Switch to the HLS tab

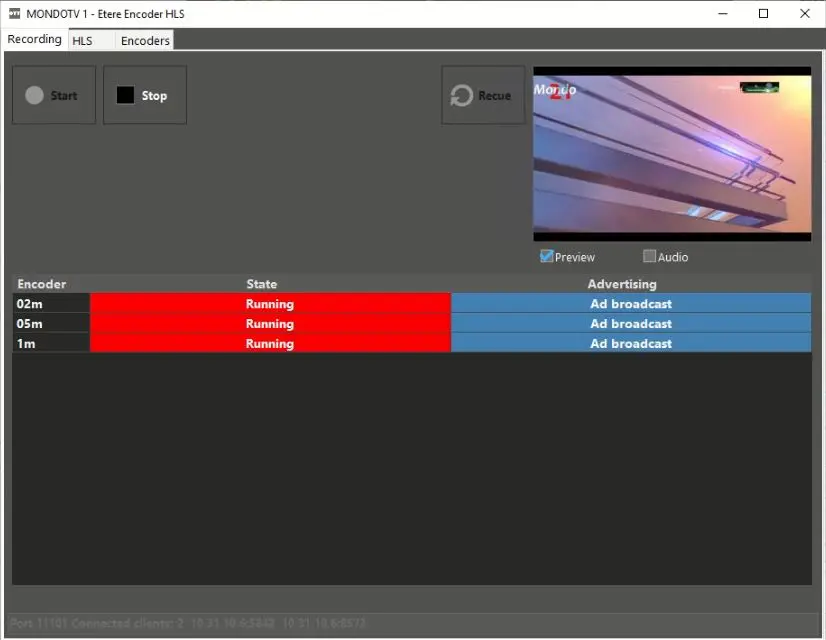click(x=82, y=41)
